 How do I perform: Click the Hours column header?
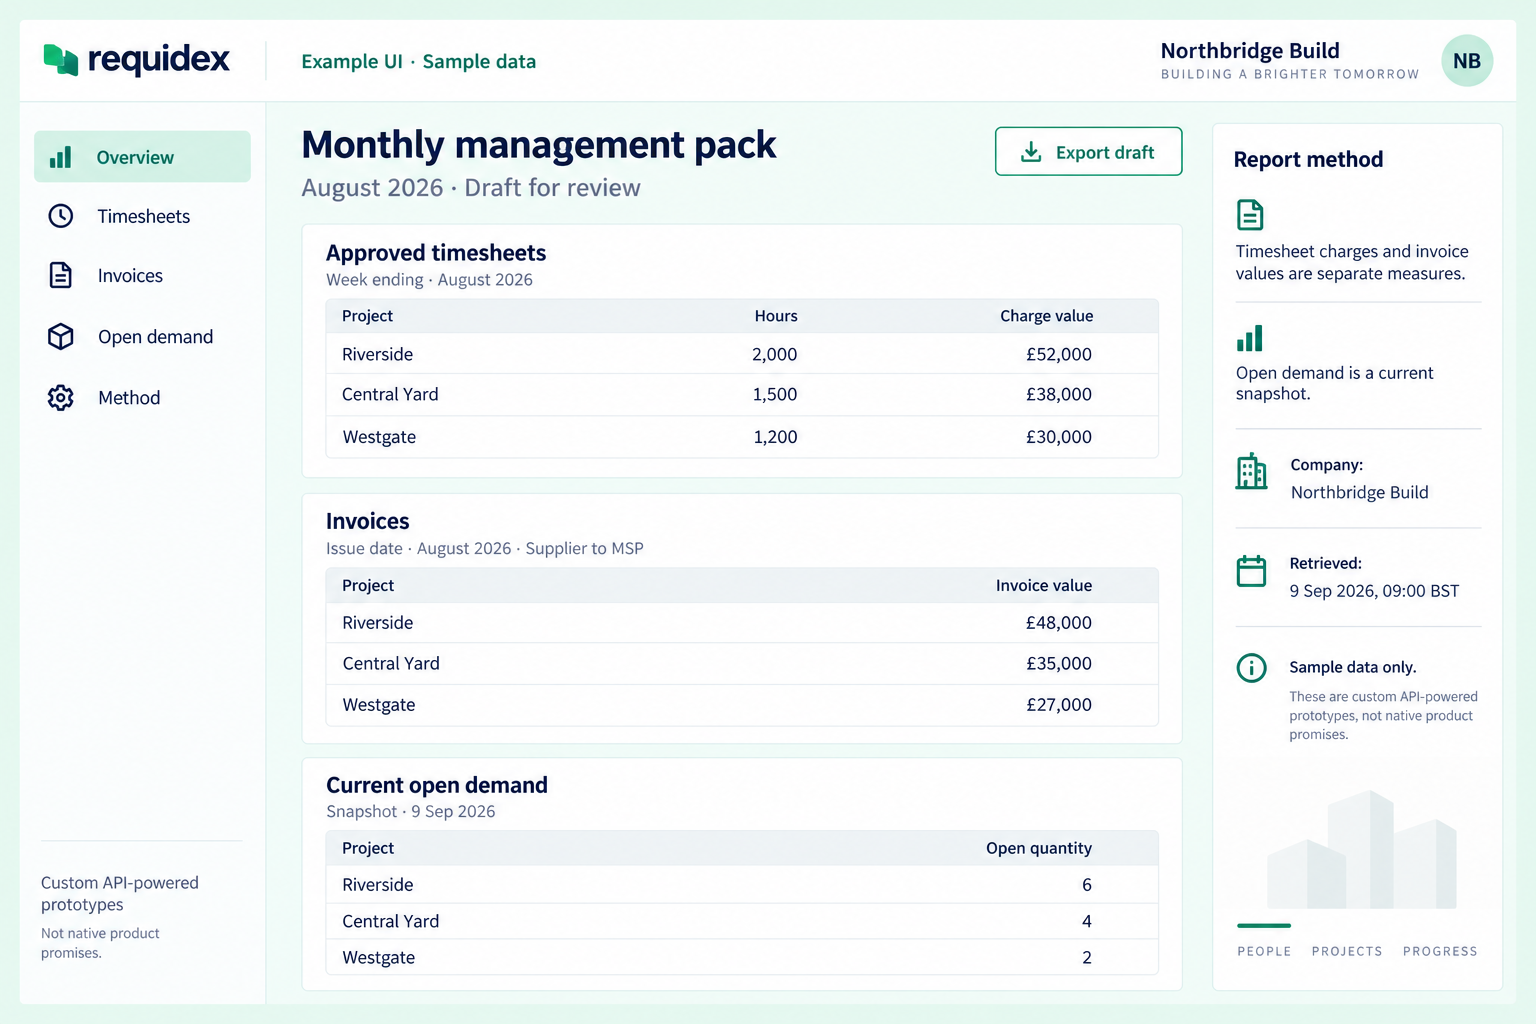tap(776, 316)
